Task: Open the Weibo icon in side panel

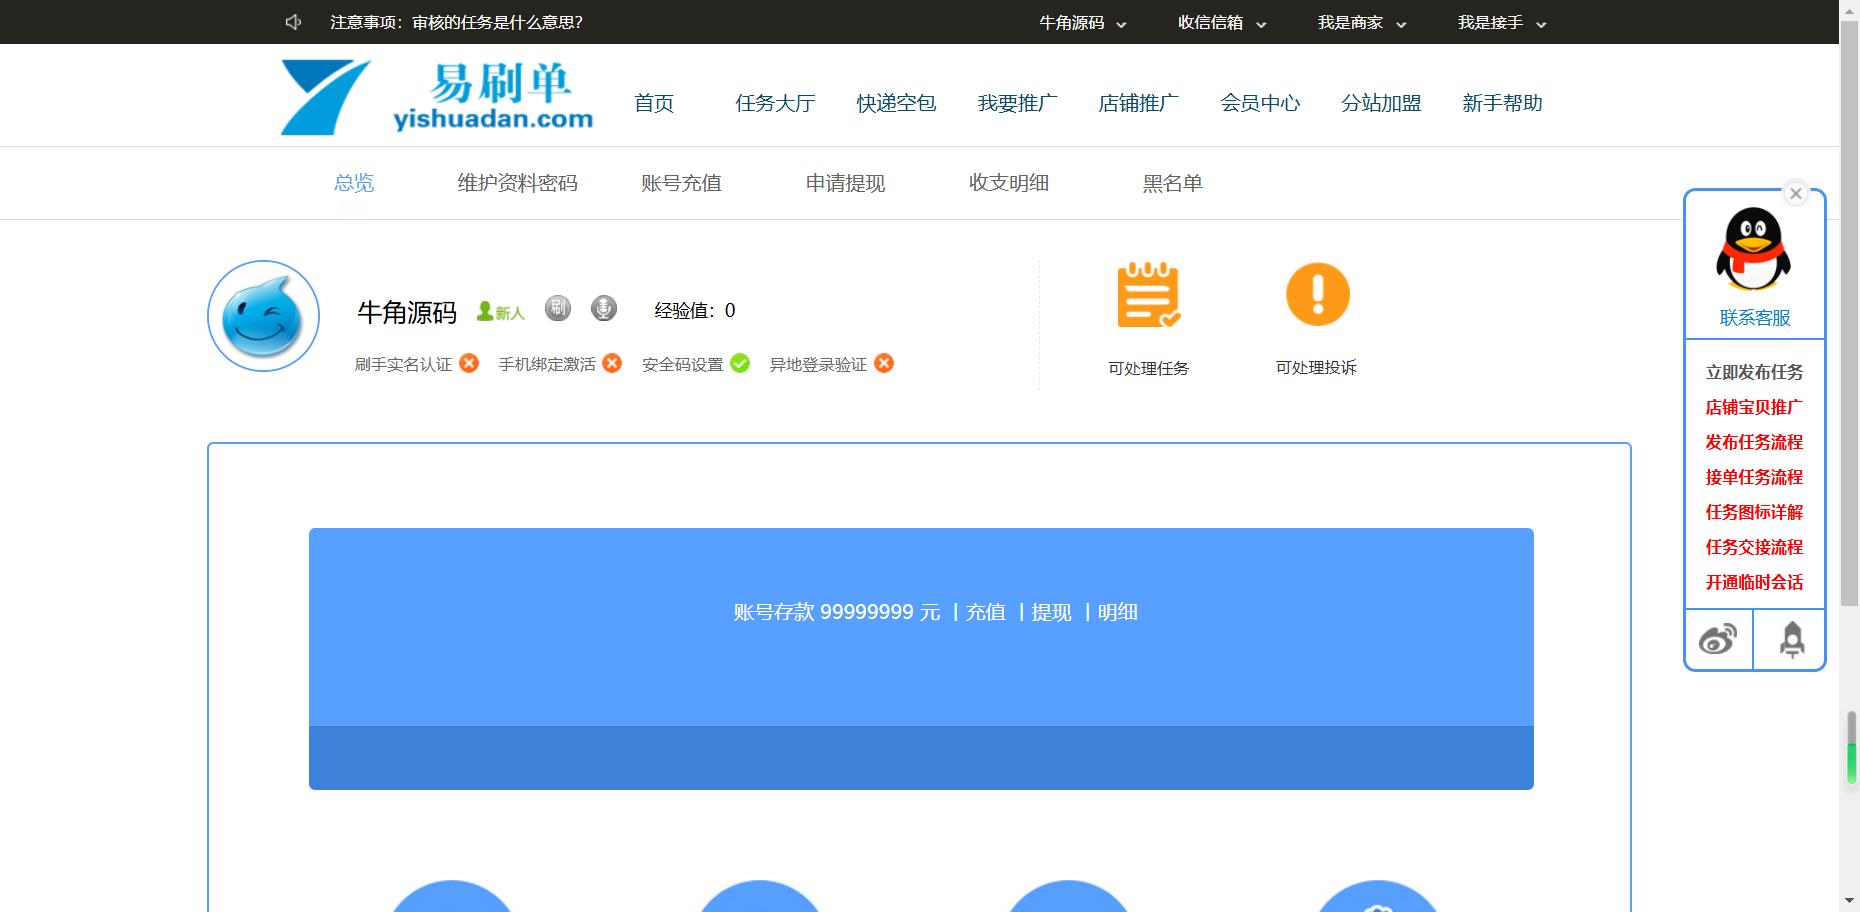Action: point(1718,639)
